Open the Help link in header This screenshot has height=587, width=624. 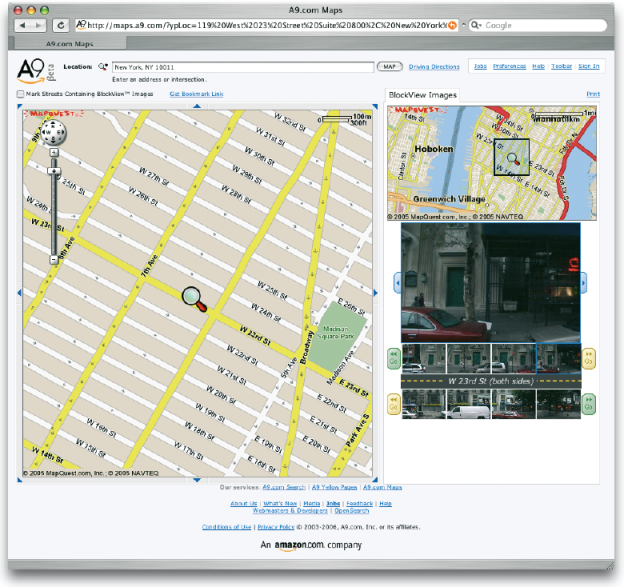pos(538,66)
